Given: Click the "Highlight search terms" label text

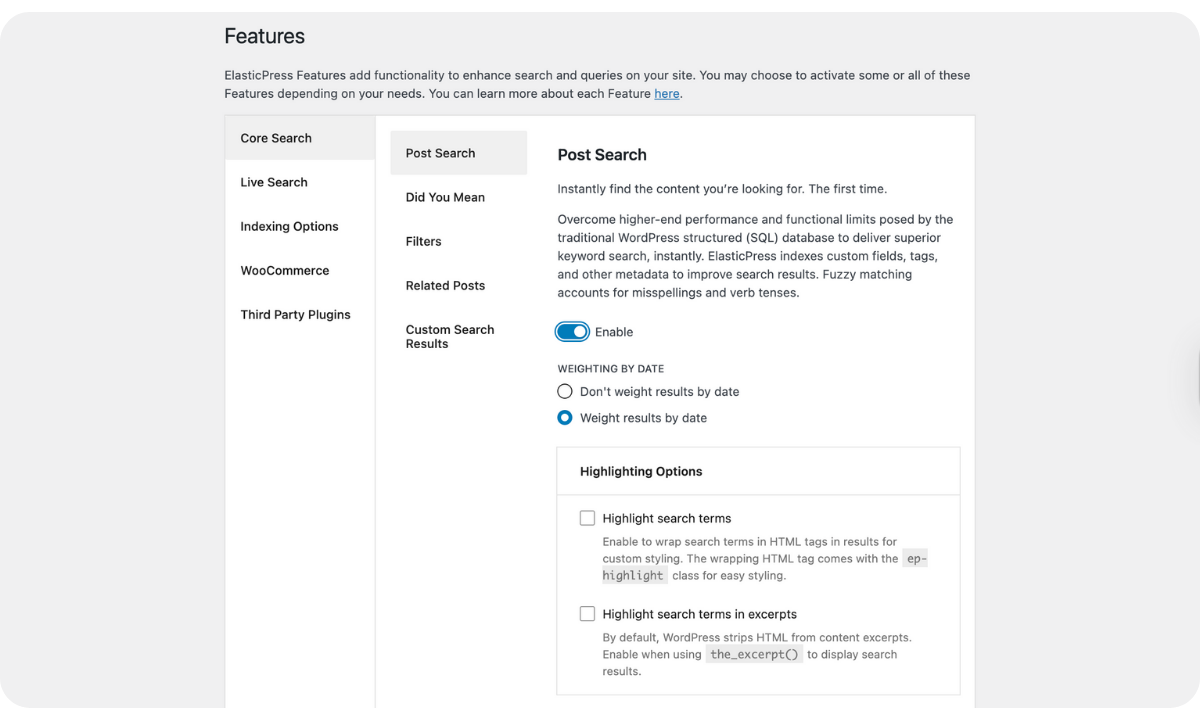Looking at the screenshot, I should 667,518.
